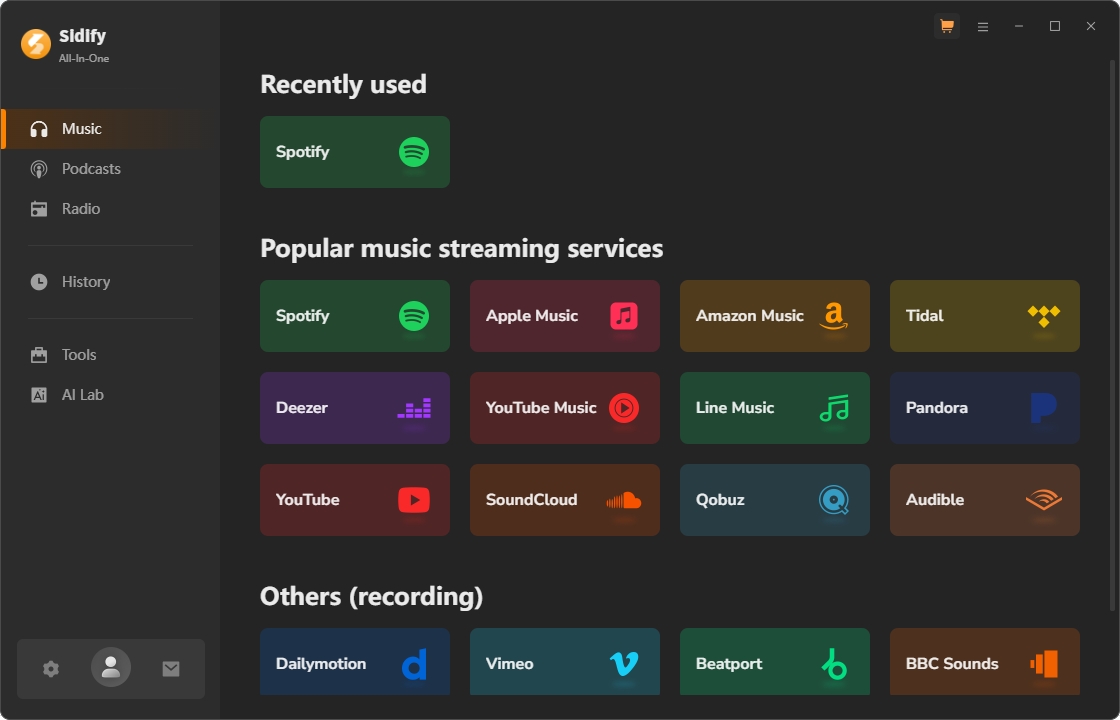Open the AI Lab page
Viewport: 1120px width, 720px height.
(x=110, y=394)
